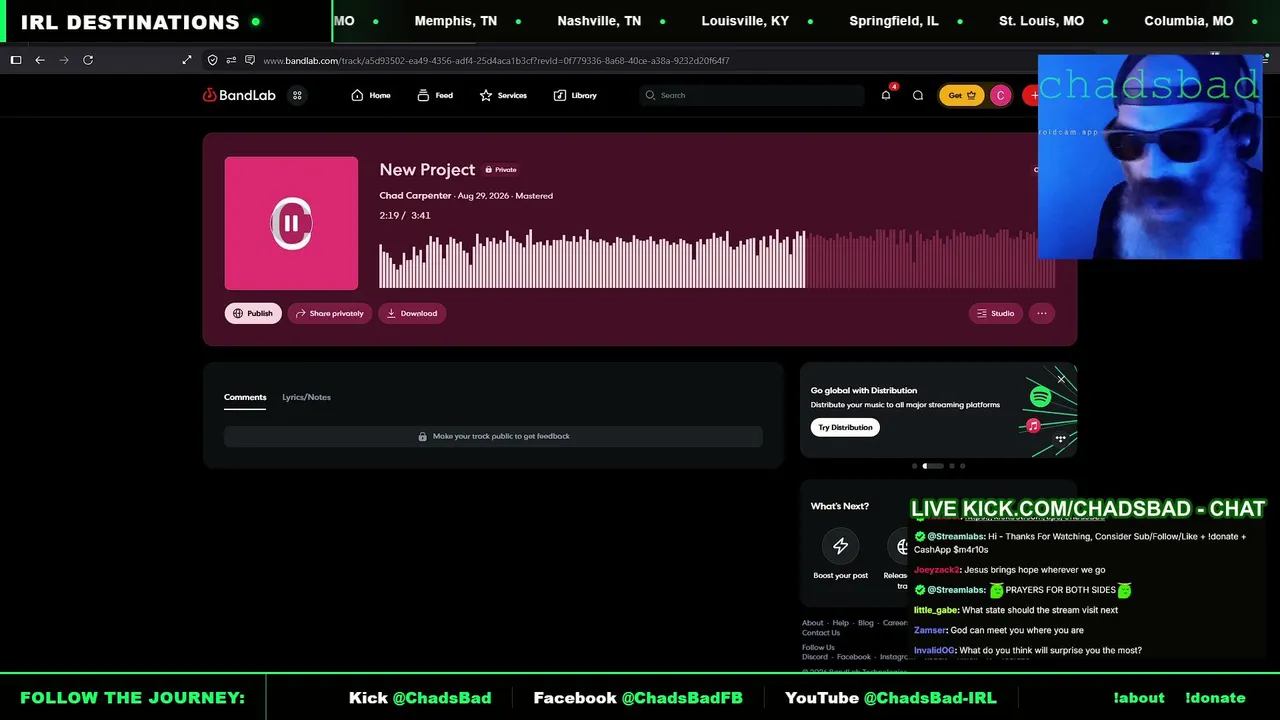Open the chat messages icon
The image size is (1280, 720).
(x=918, y=95)
